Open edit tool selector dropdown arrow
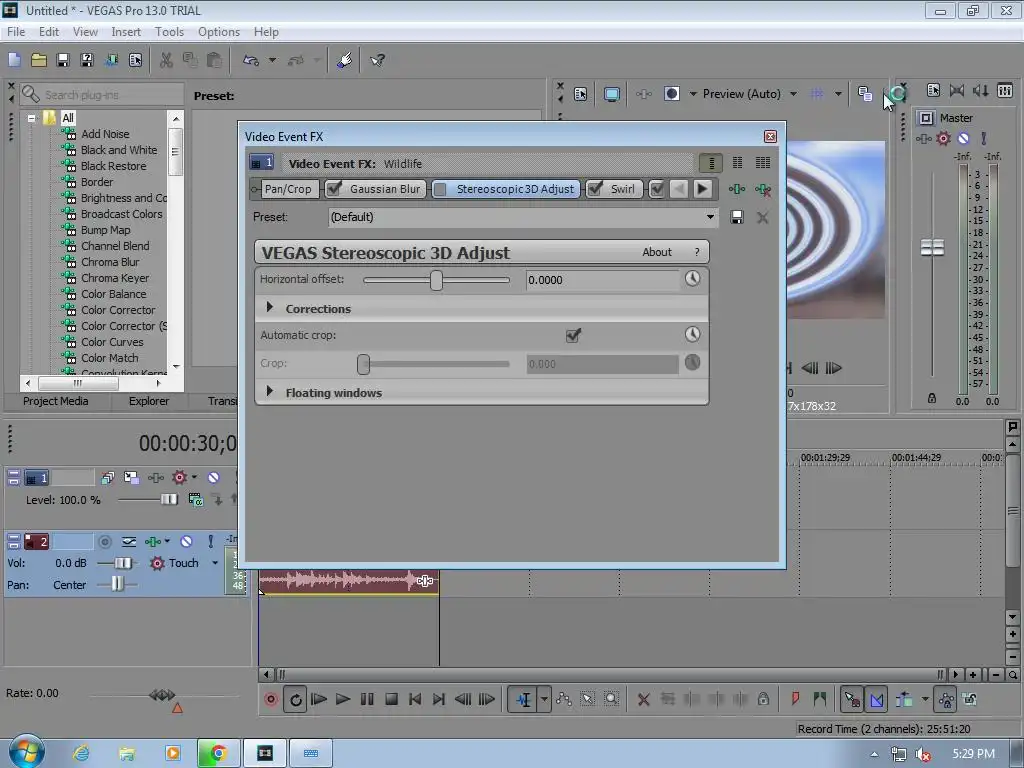 coord(543,699)
